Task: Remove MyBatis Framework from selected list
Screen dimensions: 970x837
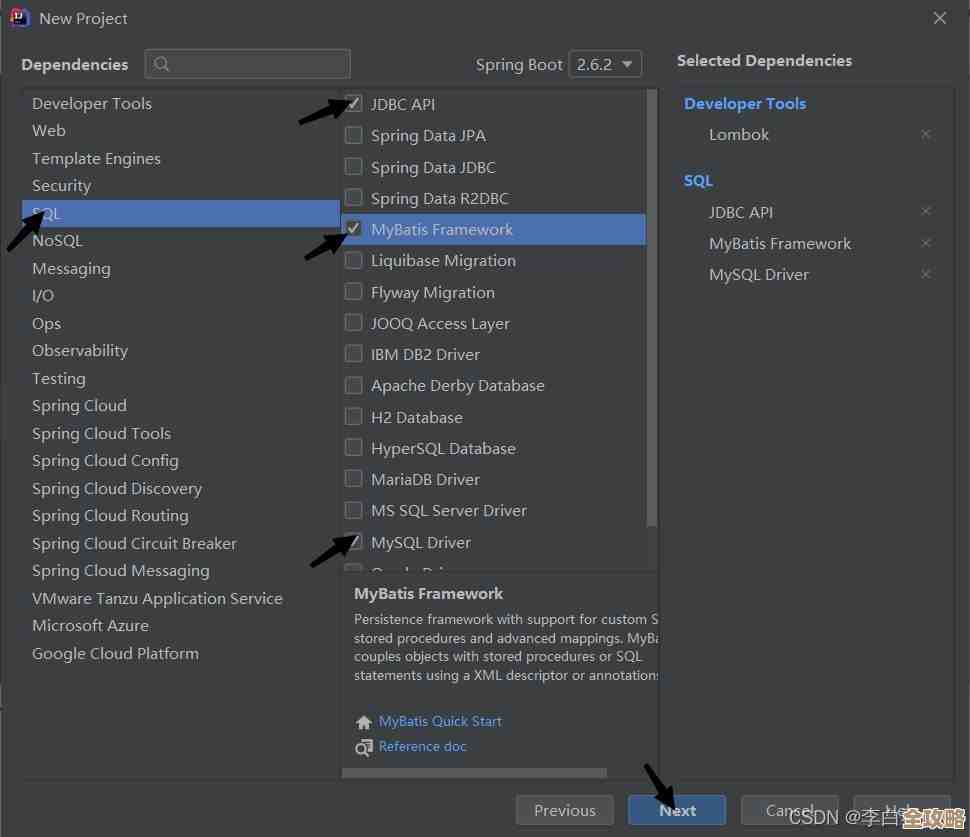Action: 926,243
